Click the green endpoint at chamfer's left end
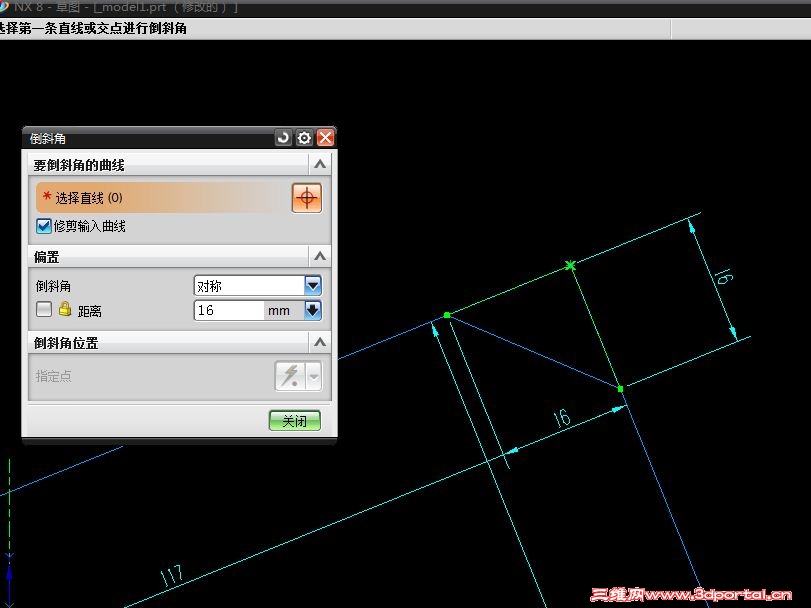Screen dimensions: 811x608 click(447, 315)
